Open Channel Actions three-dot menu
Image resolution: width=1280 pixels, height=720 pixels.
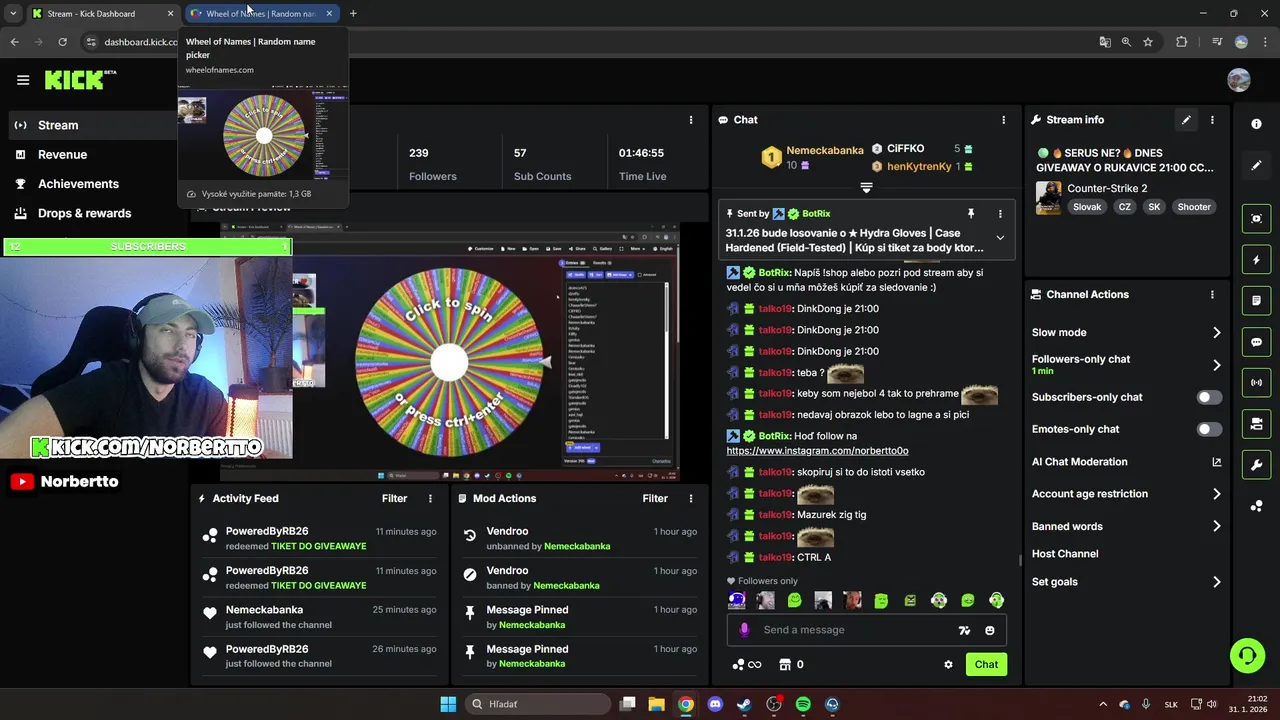(1212, 295)
